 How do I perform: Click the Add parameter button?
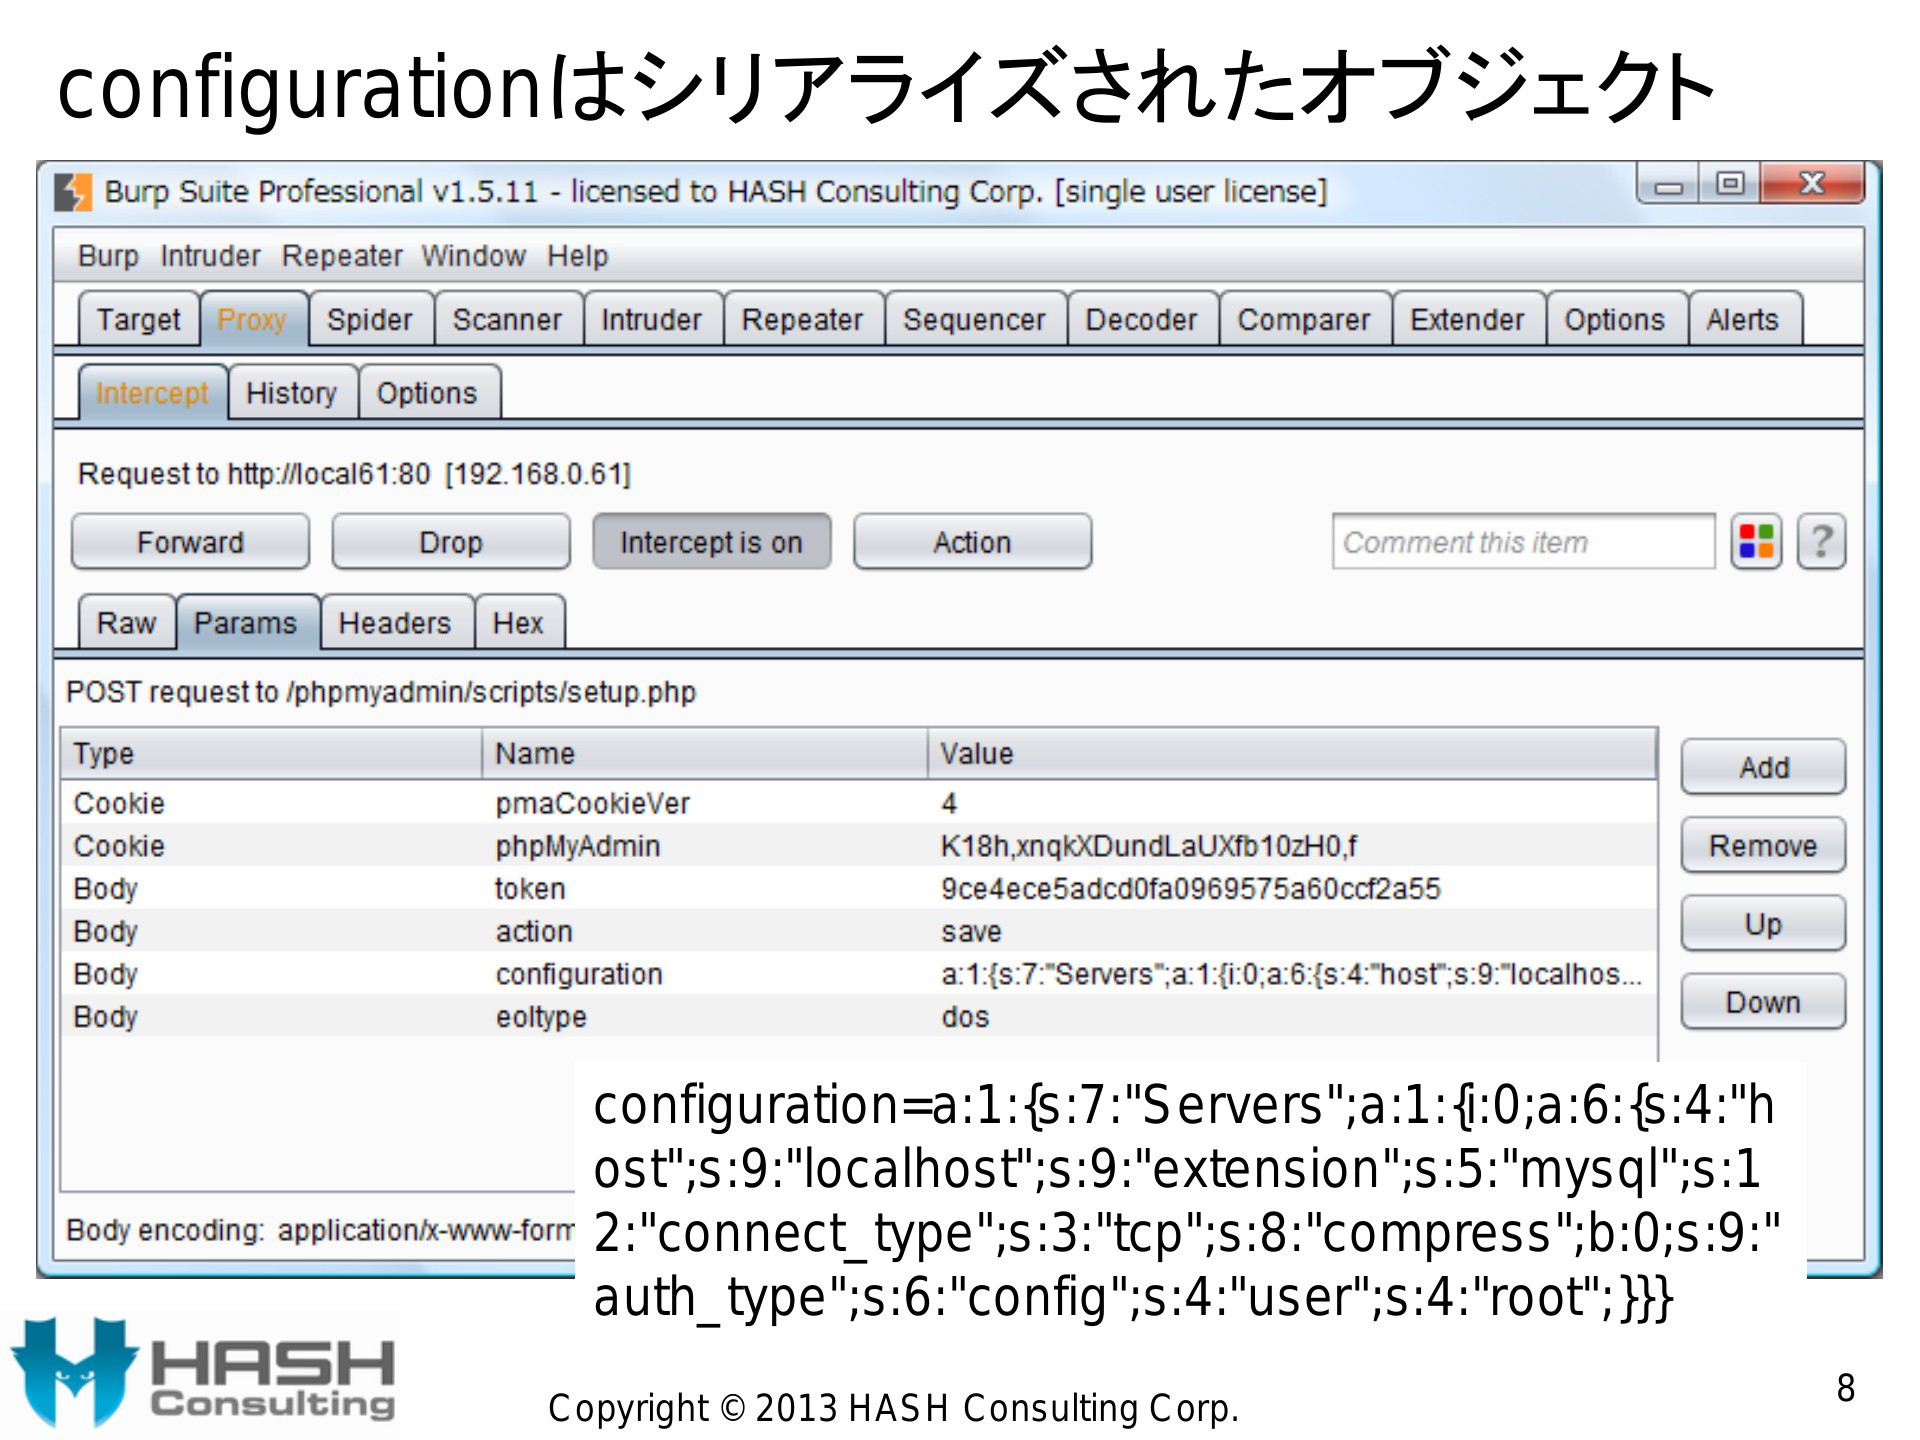coord(1763,768)
